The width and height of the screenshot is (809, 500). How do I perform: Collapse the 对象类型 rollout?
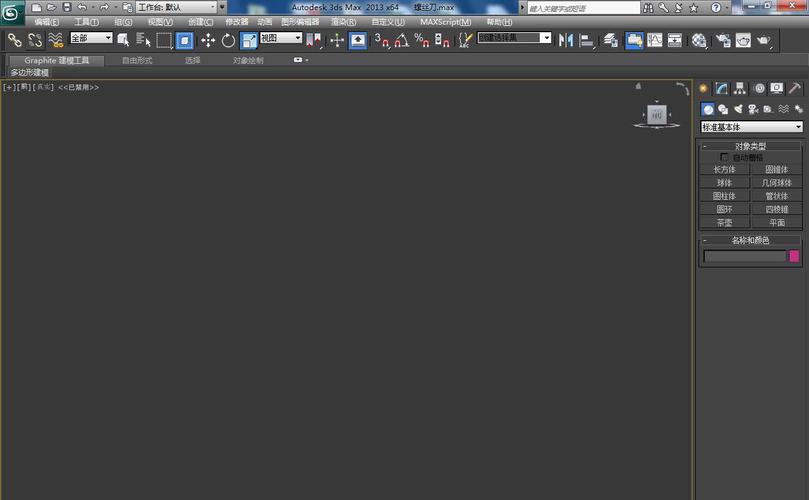tap(751, 146)
